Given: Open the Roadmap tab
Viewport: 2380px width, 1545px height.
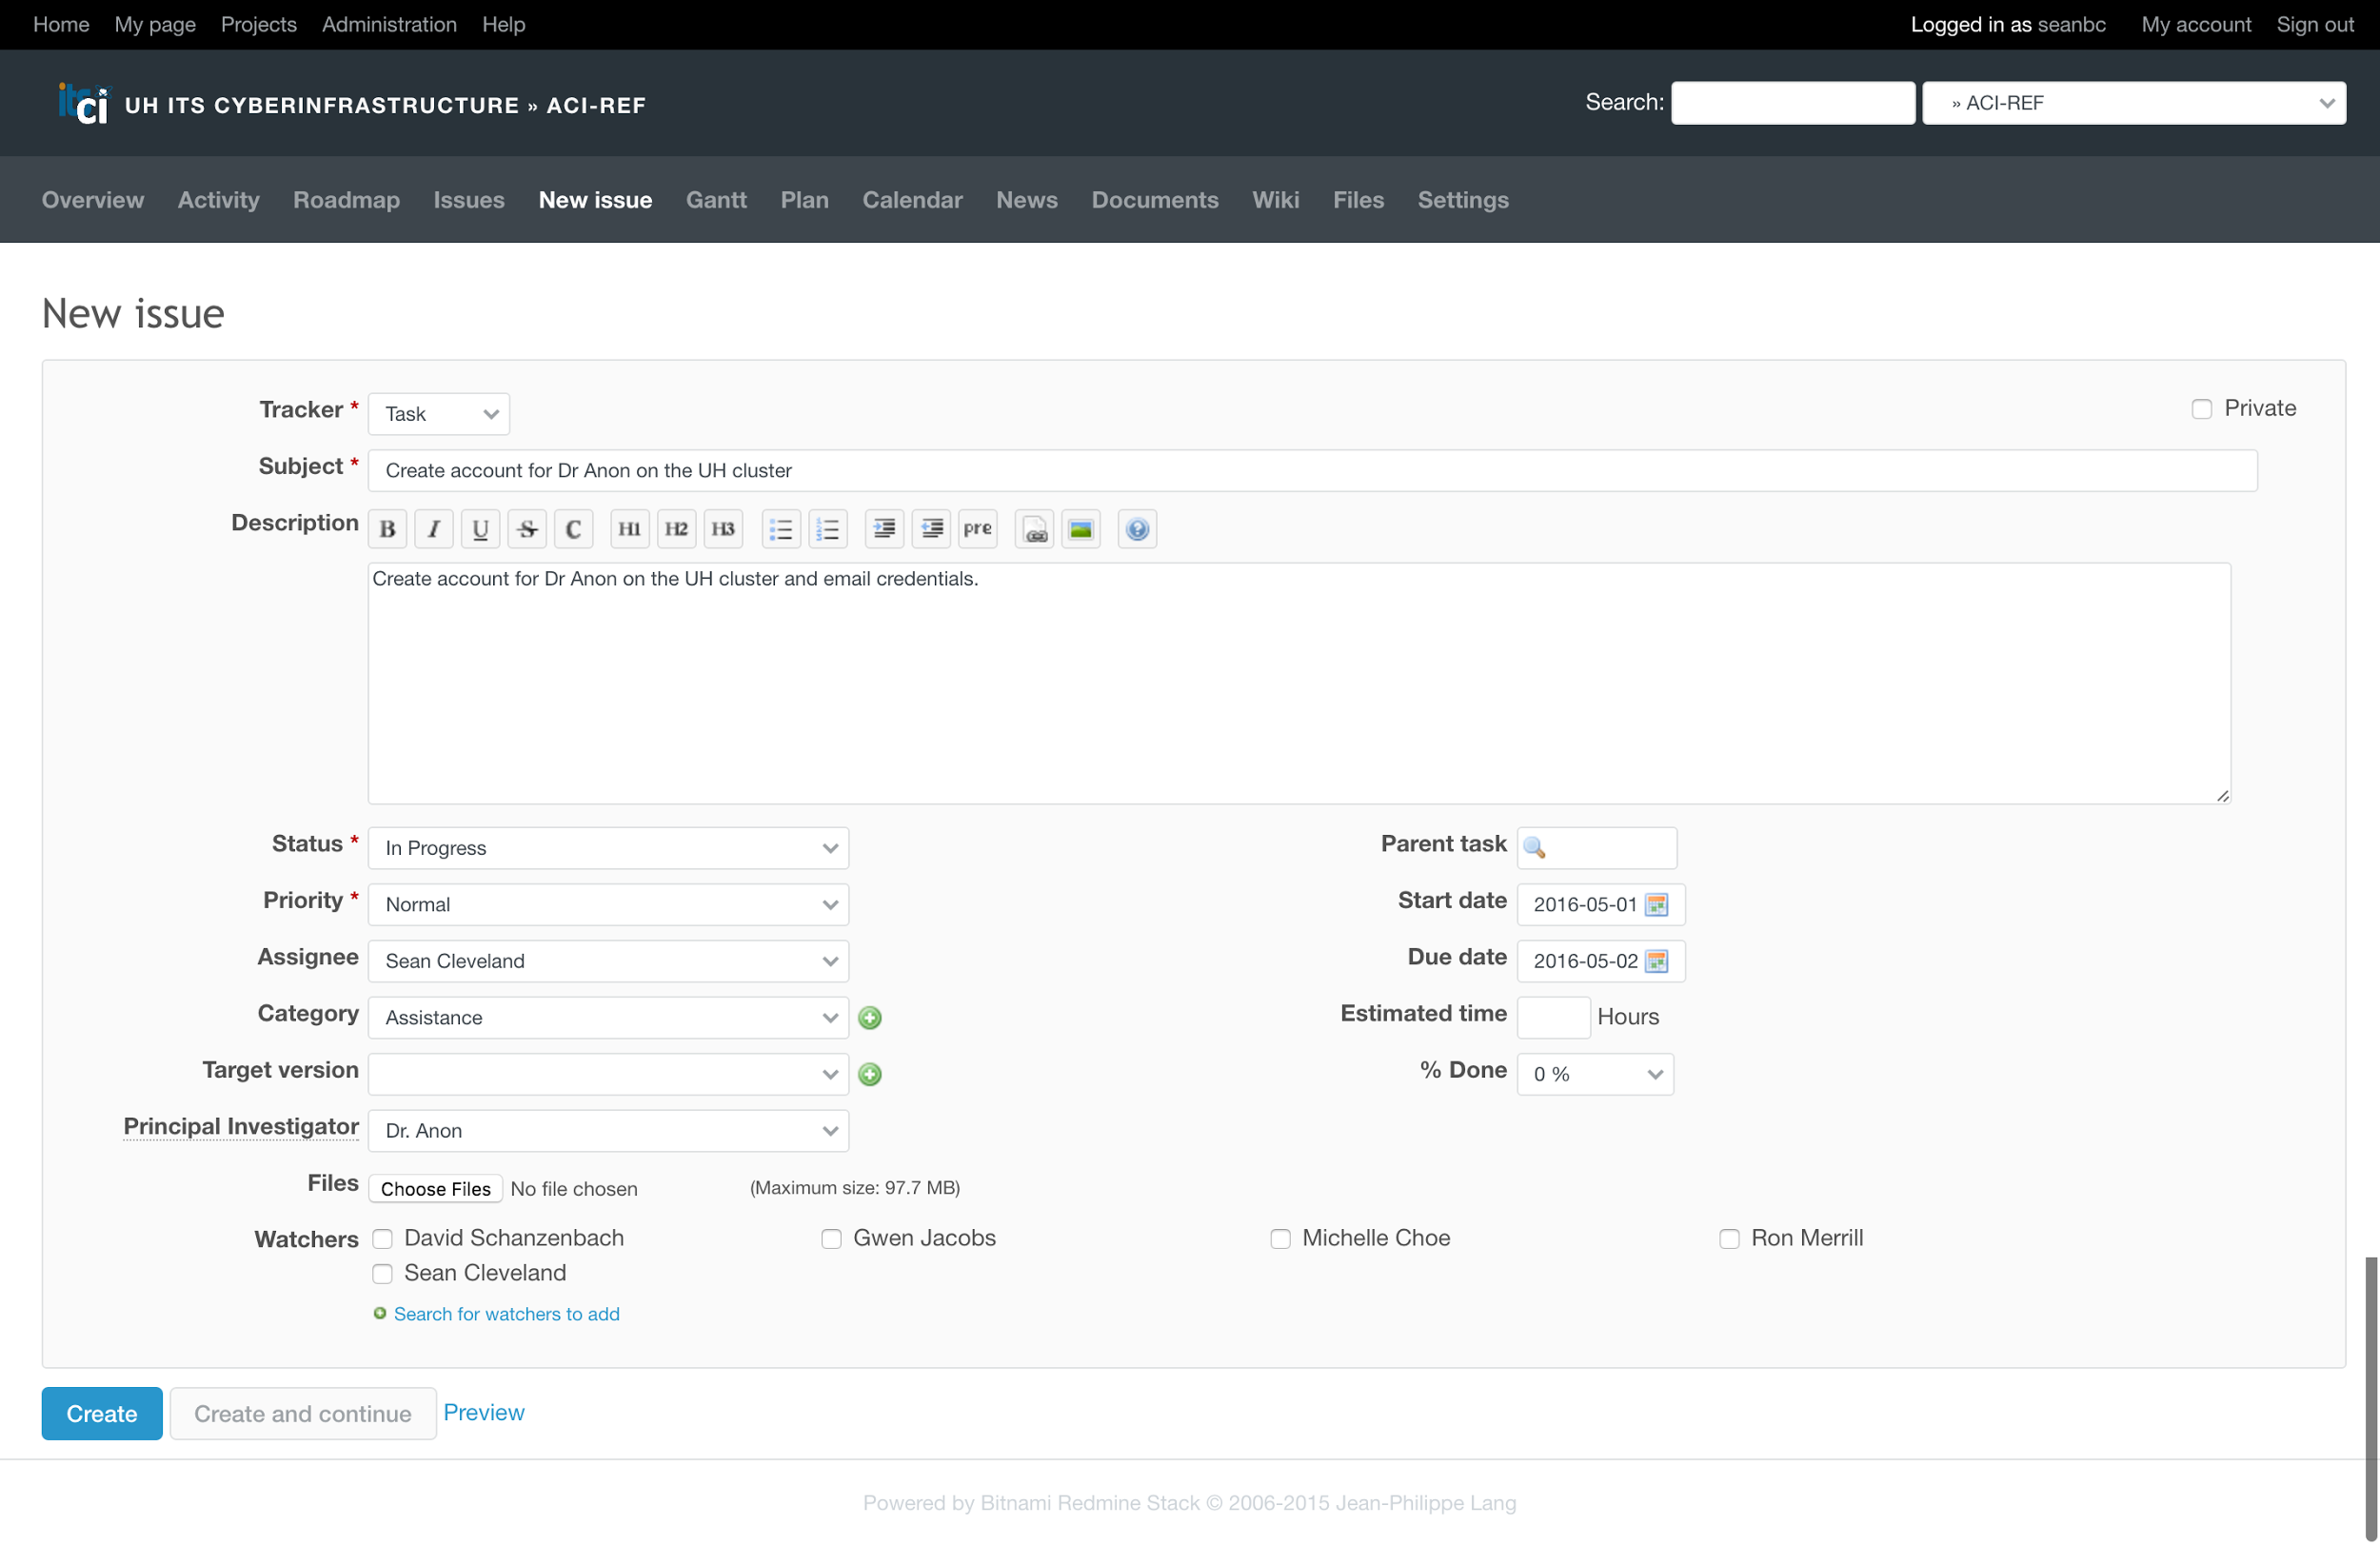Looking at the screenshot, I should click(x=347, y=200).
